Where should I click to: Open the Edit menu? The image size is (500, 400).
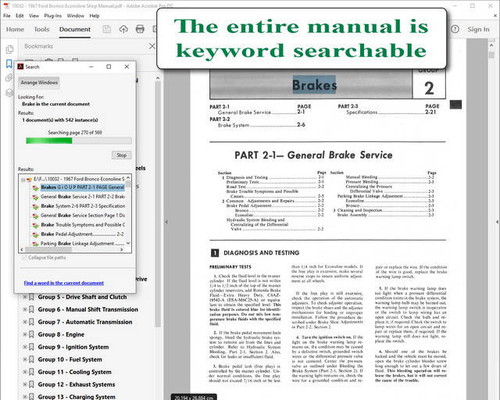click(x=20, y=16)
